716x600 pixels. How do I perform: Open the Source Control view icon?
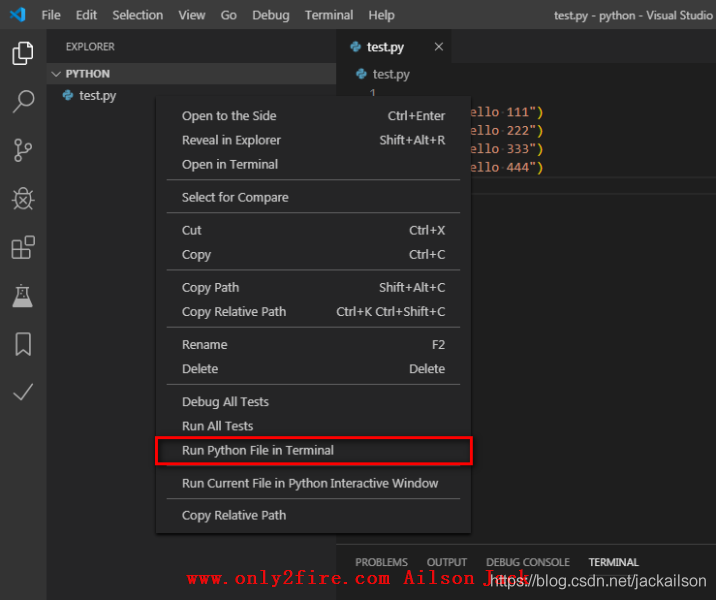(x=23, y=150)
